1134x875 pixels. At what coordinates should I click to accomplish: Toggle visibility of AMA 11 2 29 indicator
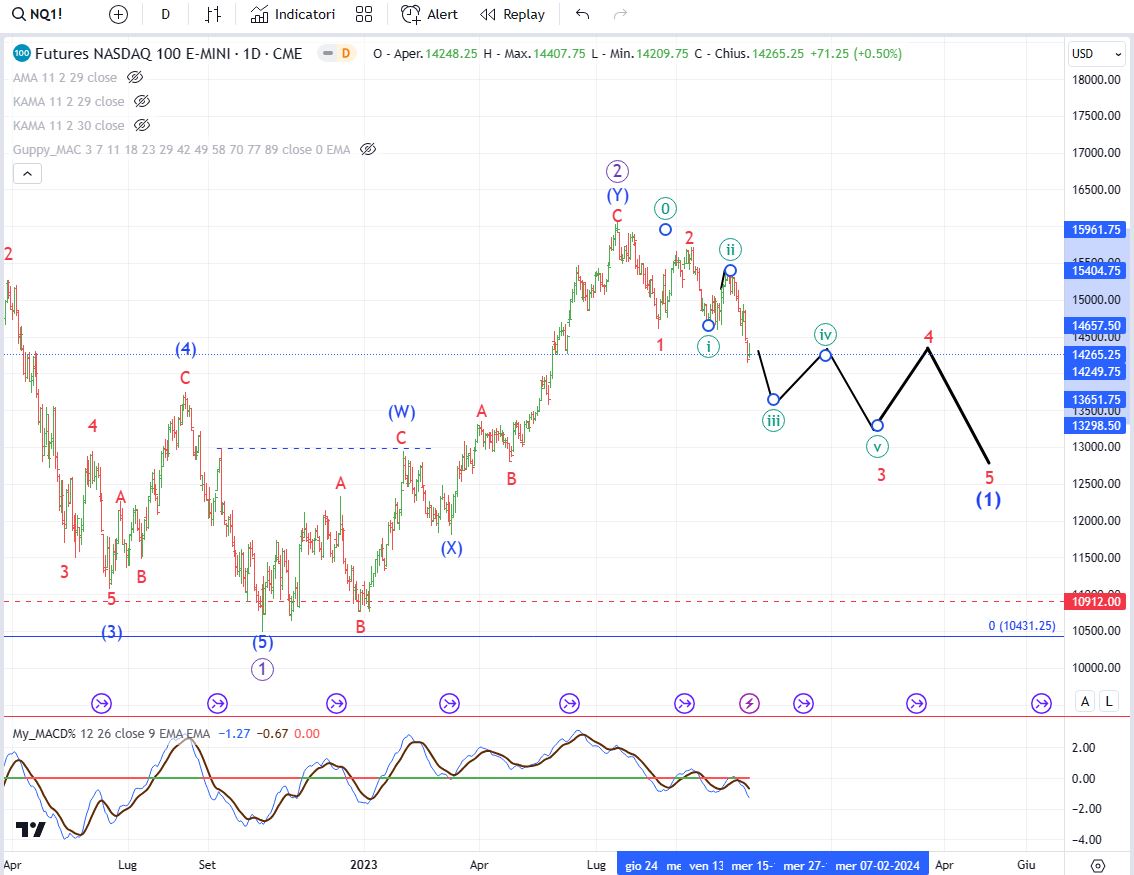point(135,77)
